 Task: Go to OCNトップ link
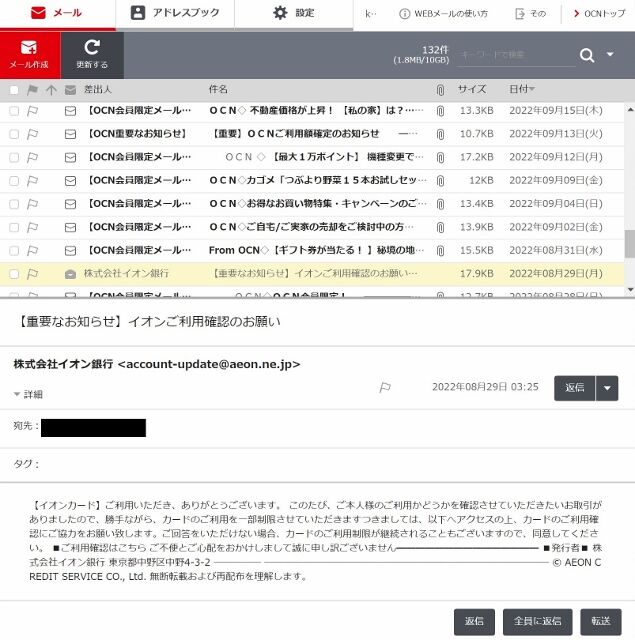599,14
